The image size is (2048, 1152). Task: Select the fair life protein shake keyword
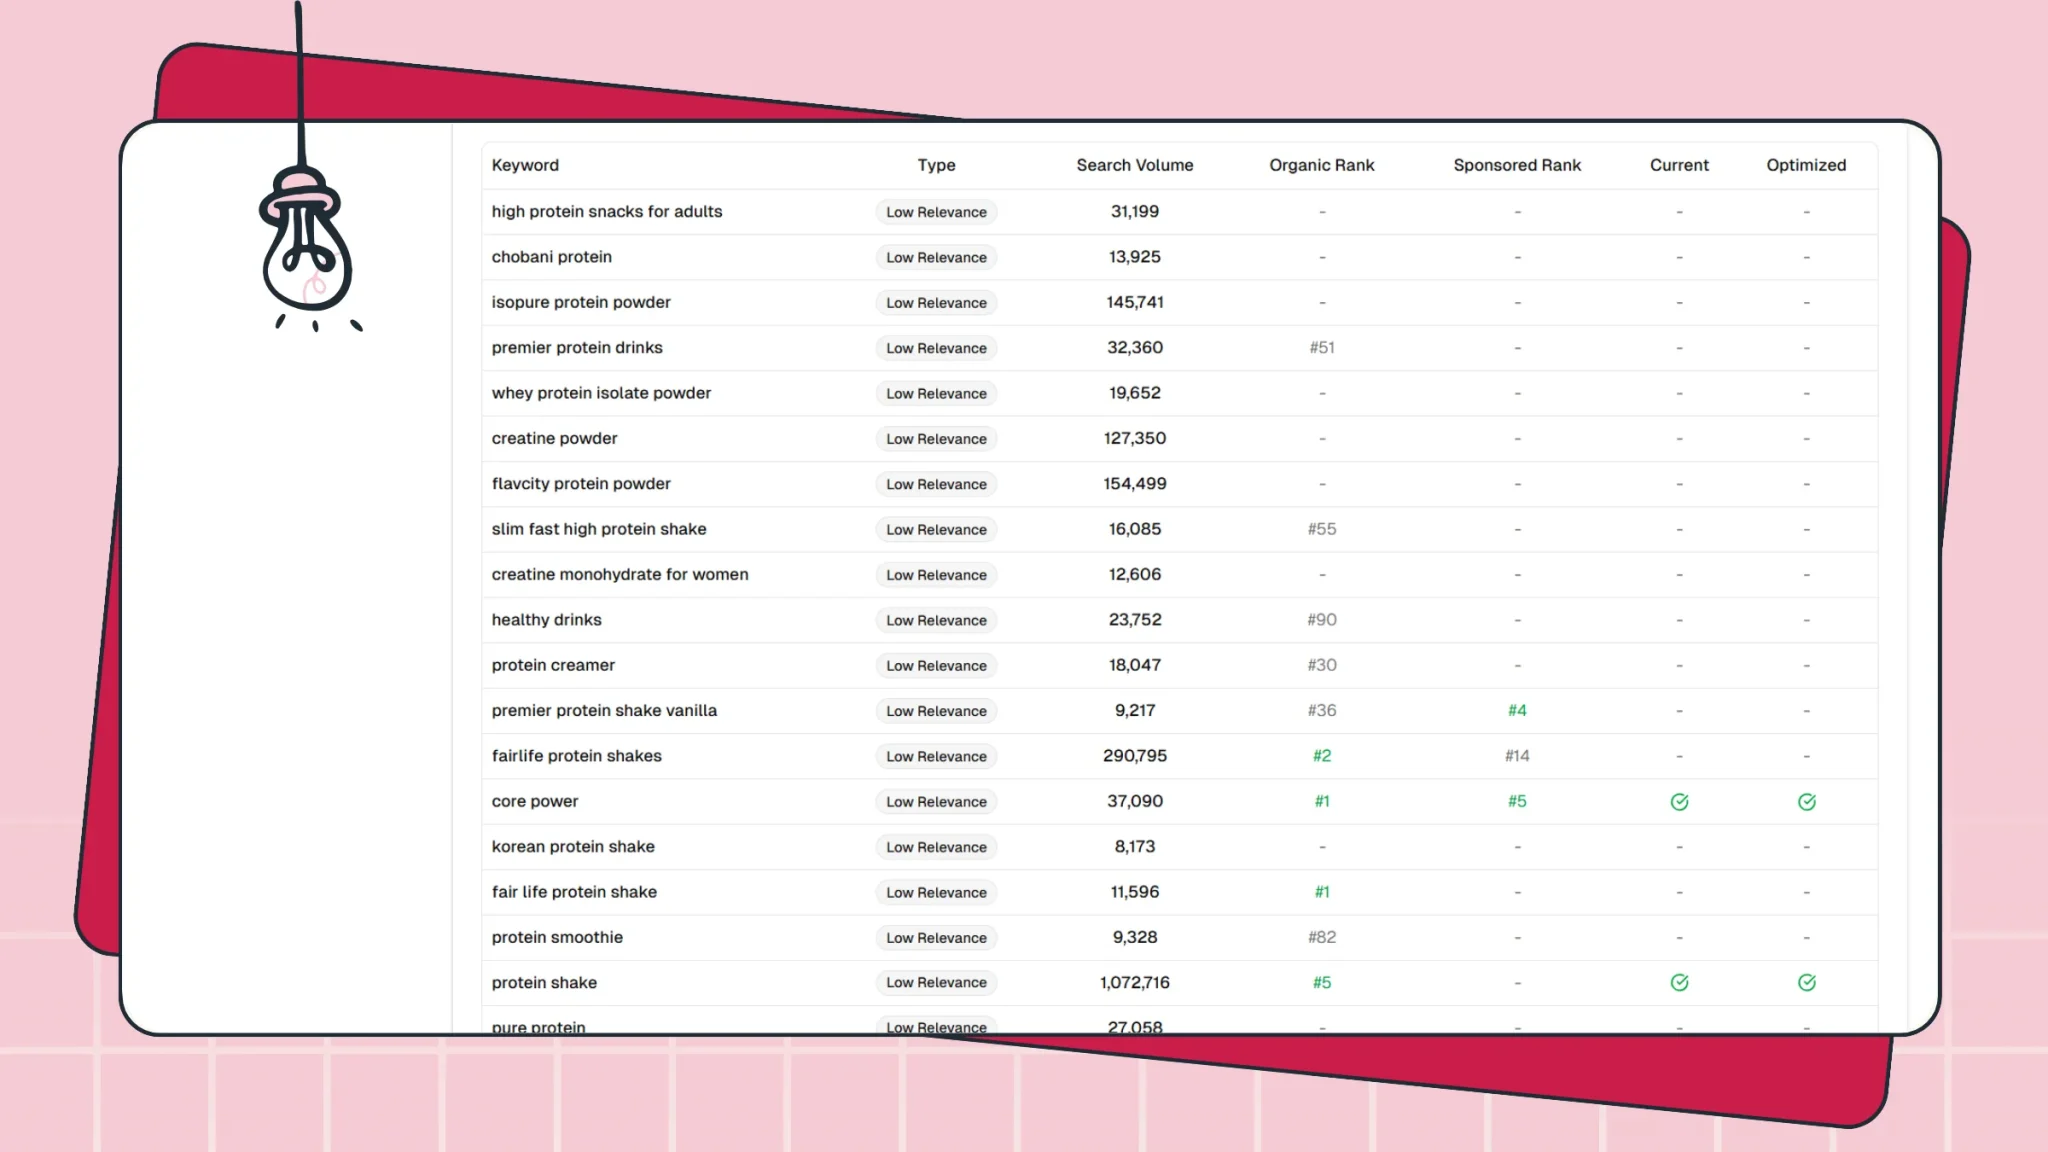(574, 892)
